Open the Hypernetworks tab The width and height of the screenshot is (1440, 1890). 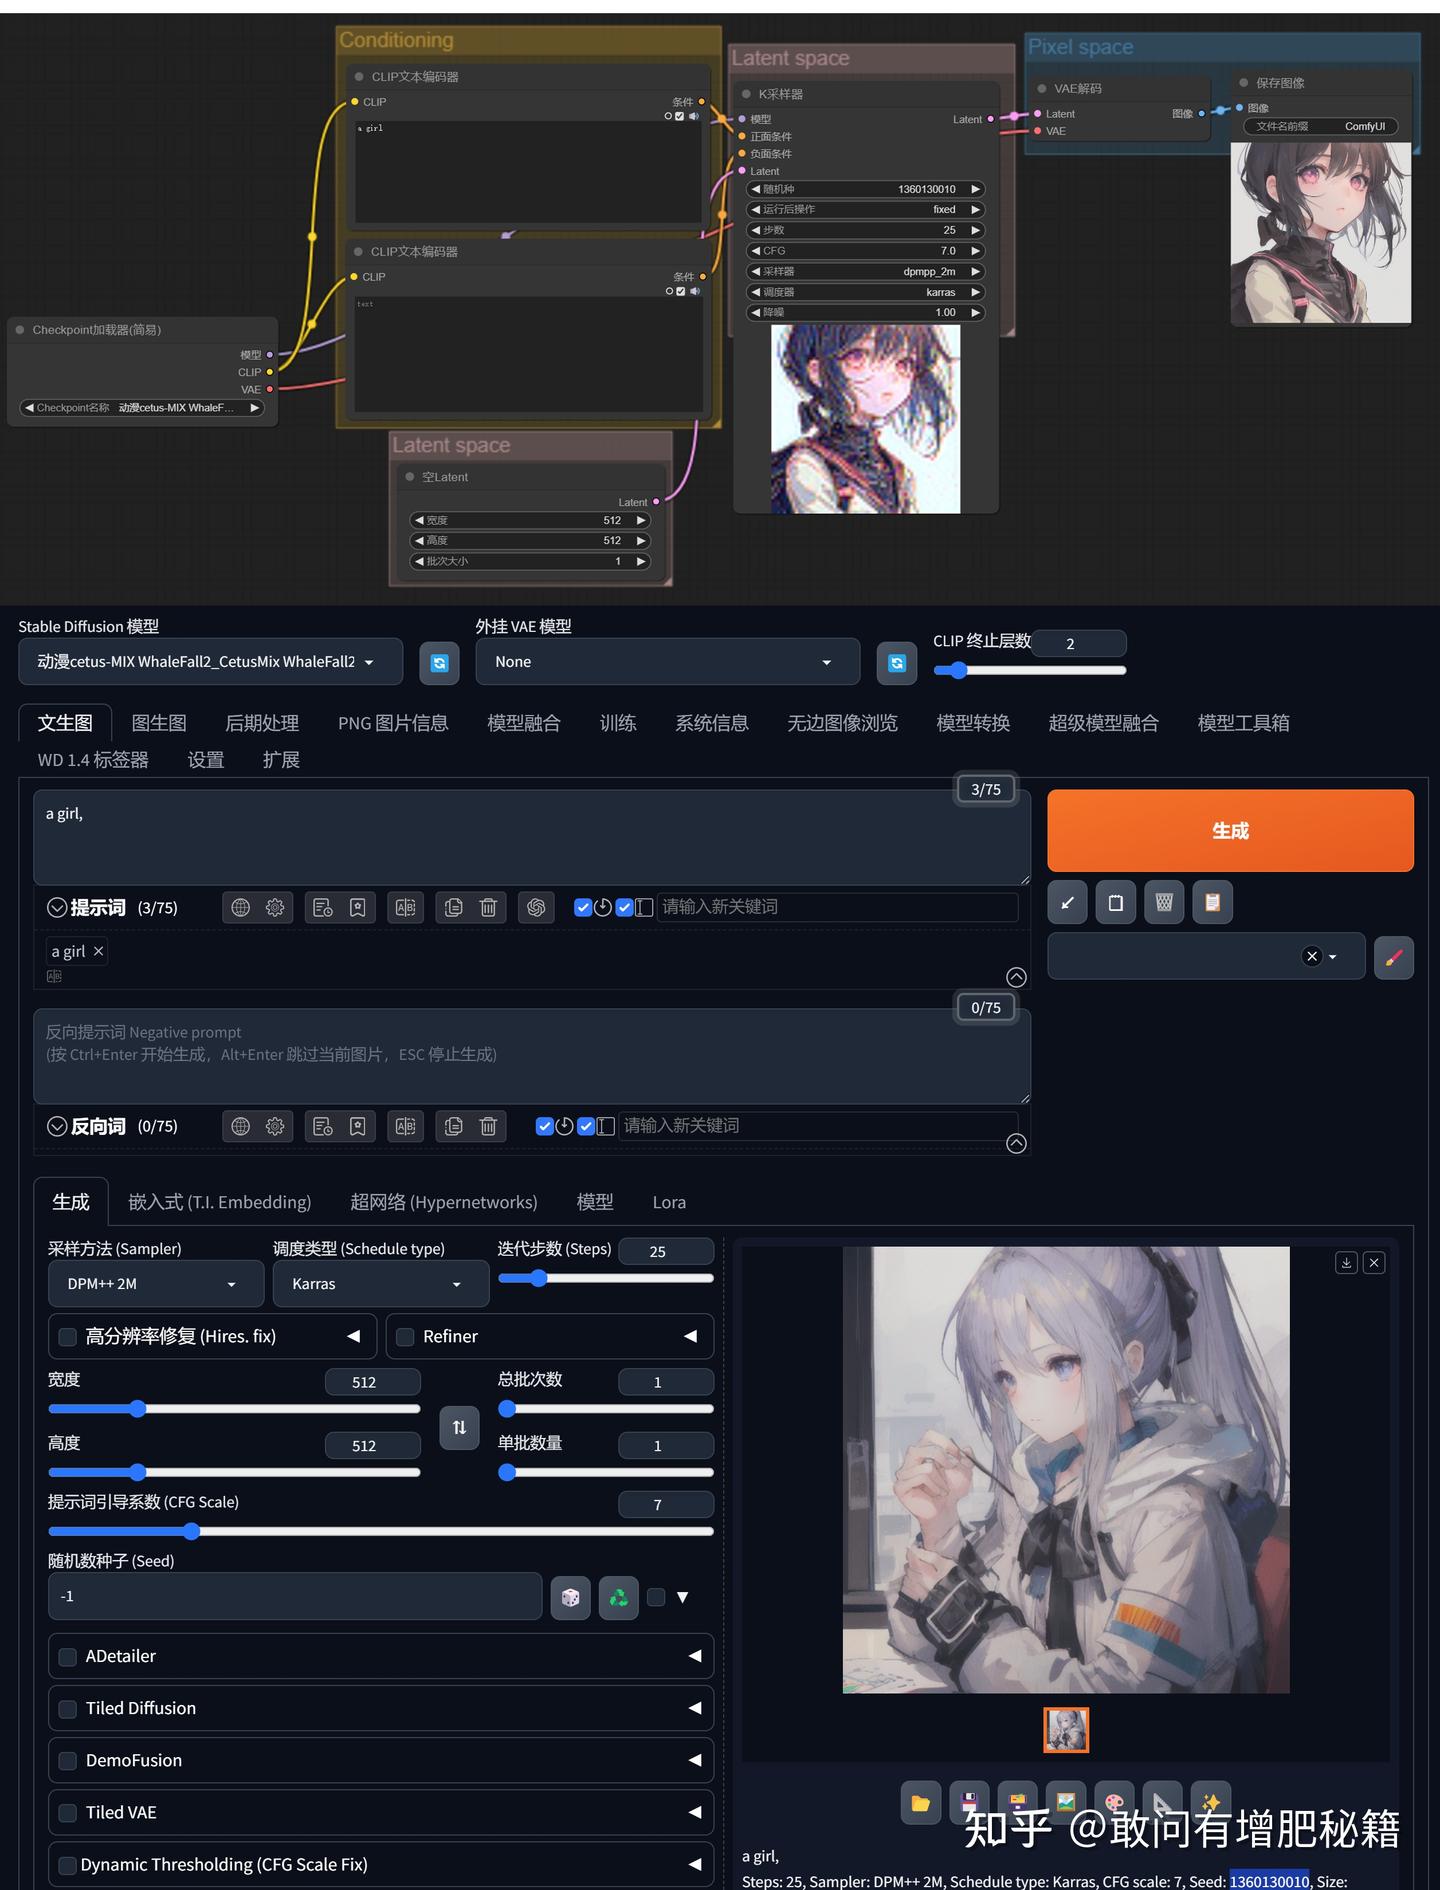click(444, 1202)
